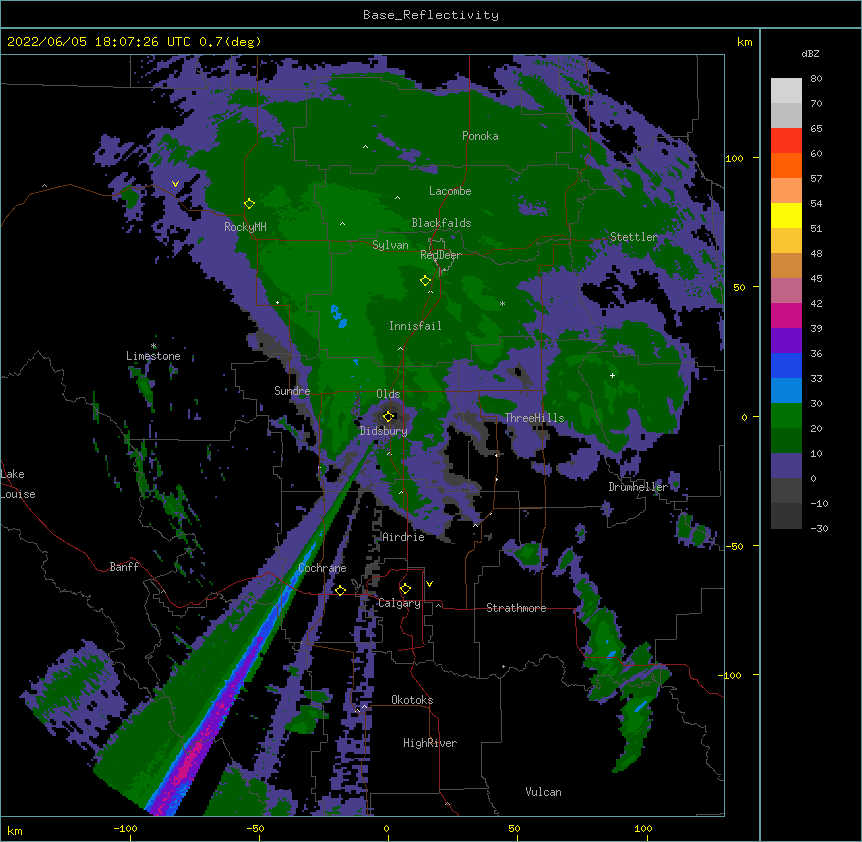Screen dimensions: 862x842
Task: Click the yellow station marker south of RedDeer
Action: click(425, 281)
